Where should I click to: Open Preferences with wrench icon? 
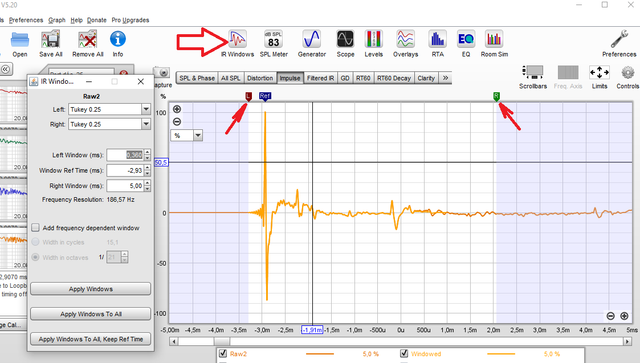(x=619, y=43)
